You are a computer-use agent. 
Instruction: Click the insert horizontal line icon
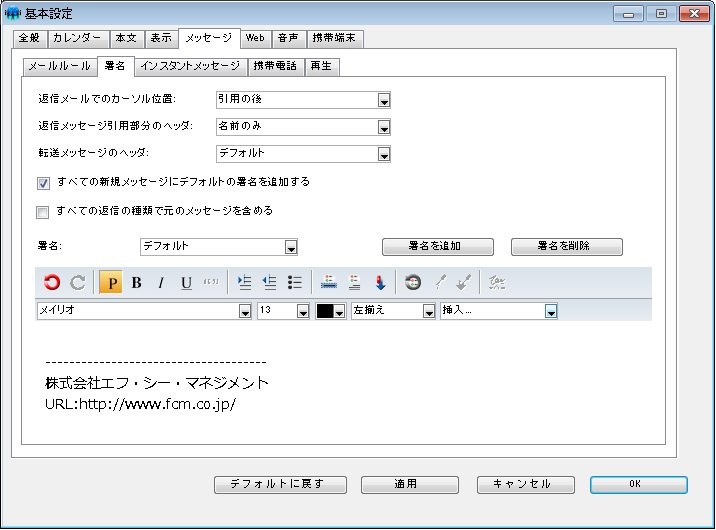[329, 282]
